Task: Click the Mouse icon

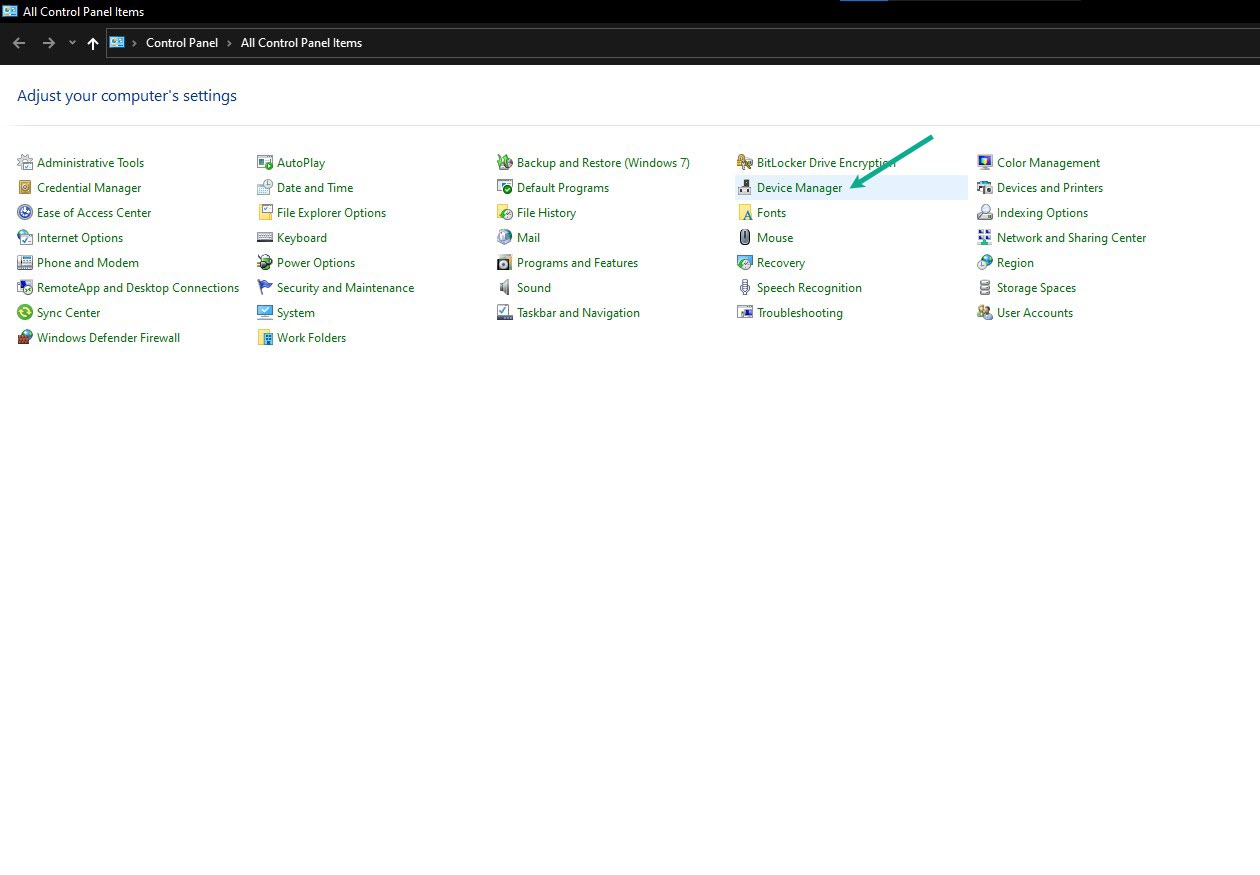Action: (745, 237)
